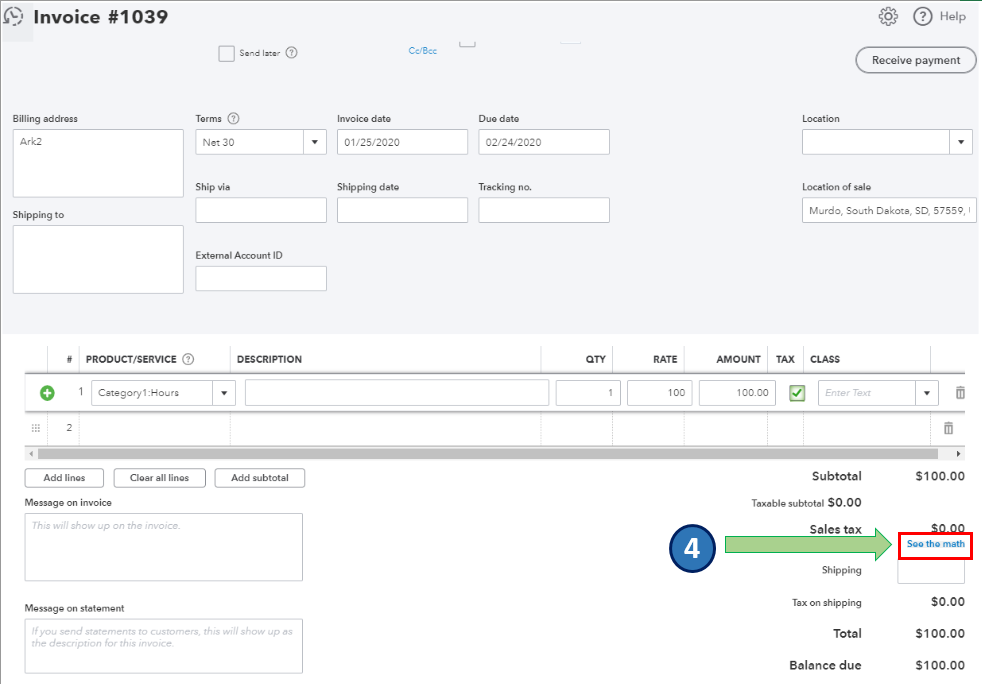The width and height of the screenshot is (982, 684).
Task: Delete line 1 with trash icon
Action: (x=960, y=393)
